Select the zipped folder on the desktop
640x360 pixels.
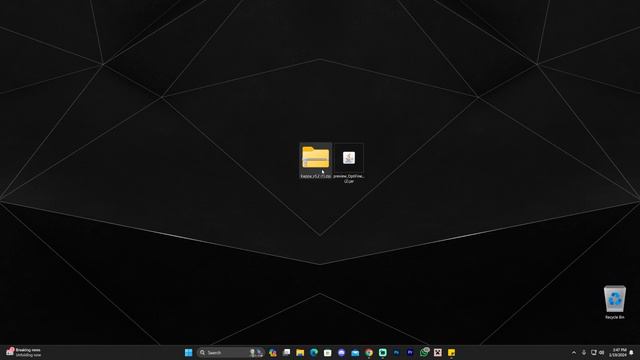[x=316, y=161]
